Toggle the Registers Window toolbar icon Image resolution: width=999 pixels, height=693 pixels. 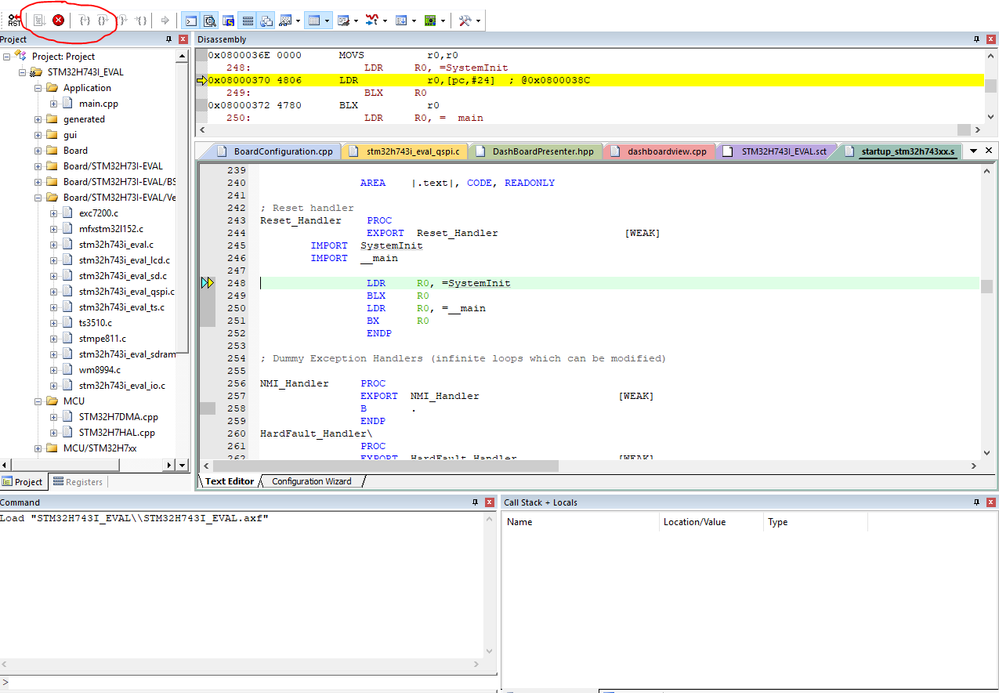click(248, 20)
